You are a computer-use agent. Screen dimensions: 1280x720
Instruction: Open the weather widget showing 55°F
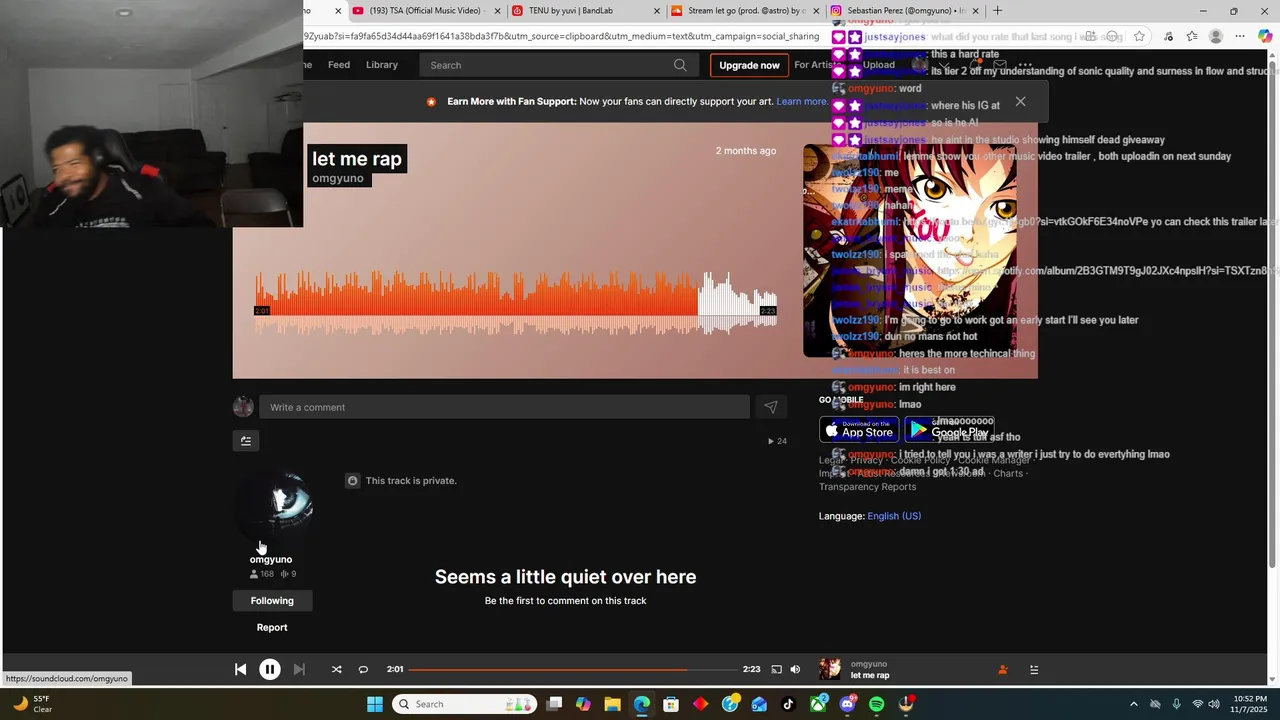(x=32, y=704)
